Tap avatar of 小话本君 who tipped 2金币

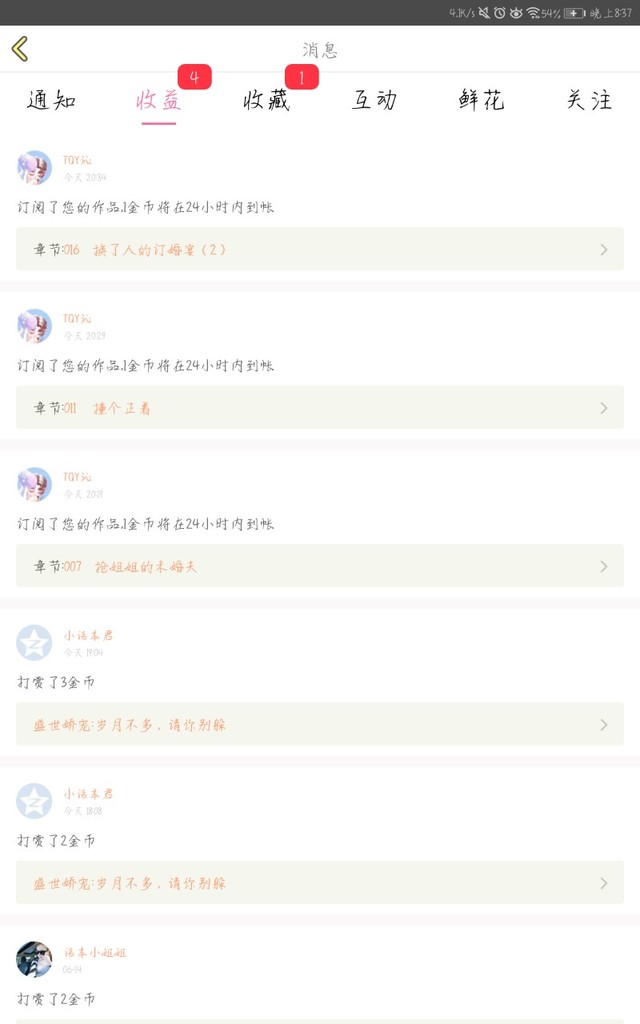pos(34,801)
